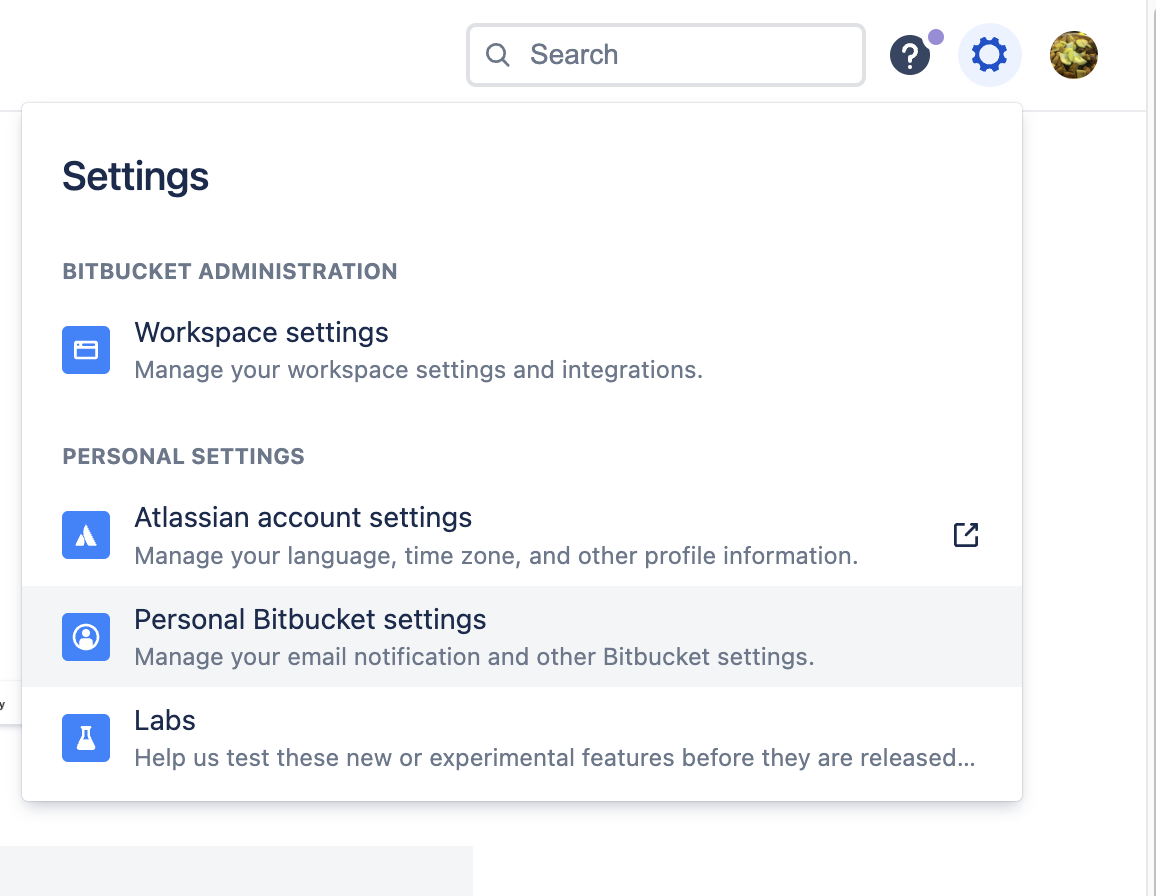
Task: Click 'Manage your email notification' description
Action: click(x=474, y=657)
